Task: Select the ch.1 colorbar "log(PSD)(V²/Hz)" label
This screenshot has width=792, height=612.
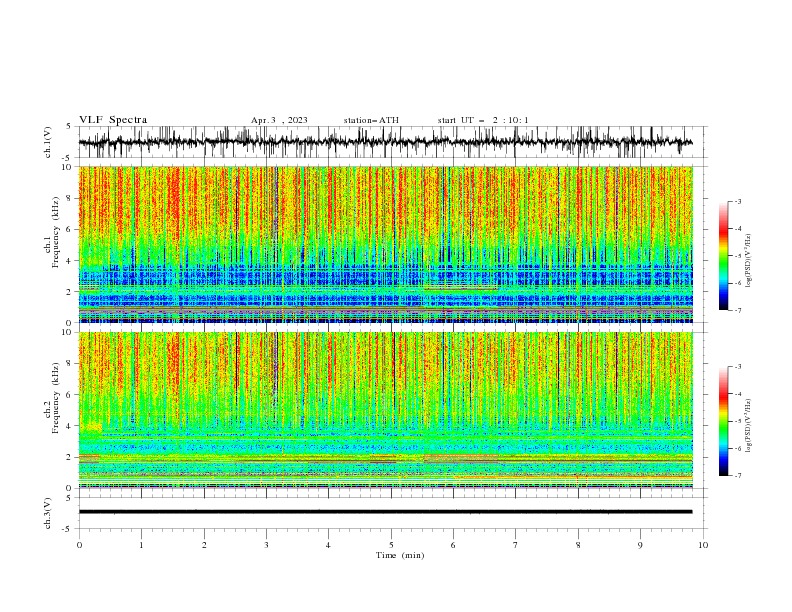Action: tap(749, 261)
